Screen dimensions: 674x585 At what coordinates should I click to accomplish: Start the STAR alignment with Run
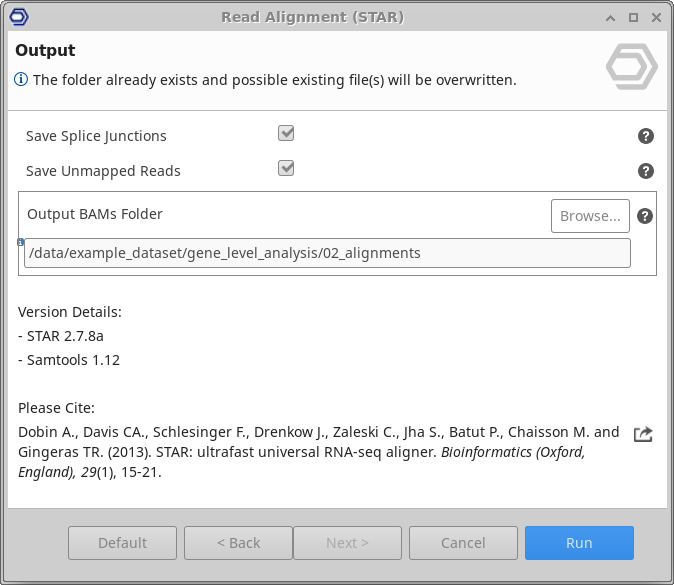[579, 543]
